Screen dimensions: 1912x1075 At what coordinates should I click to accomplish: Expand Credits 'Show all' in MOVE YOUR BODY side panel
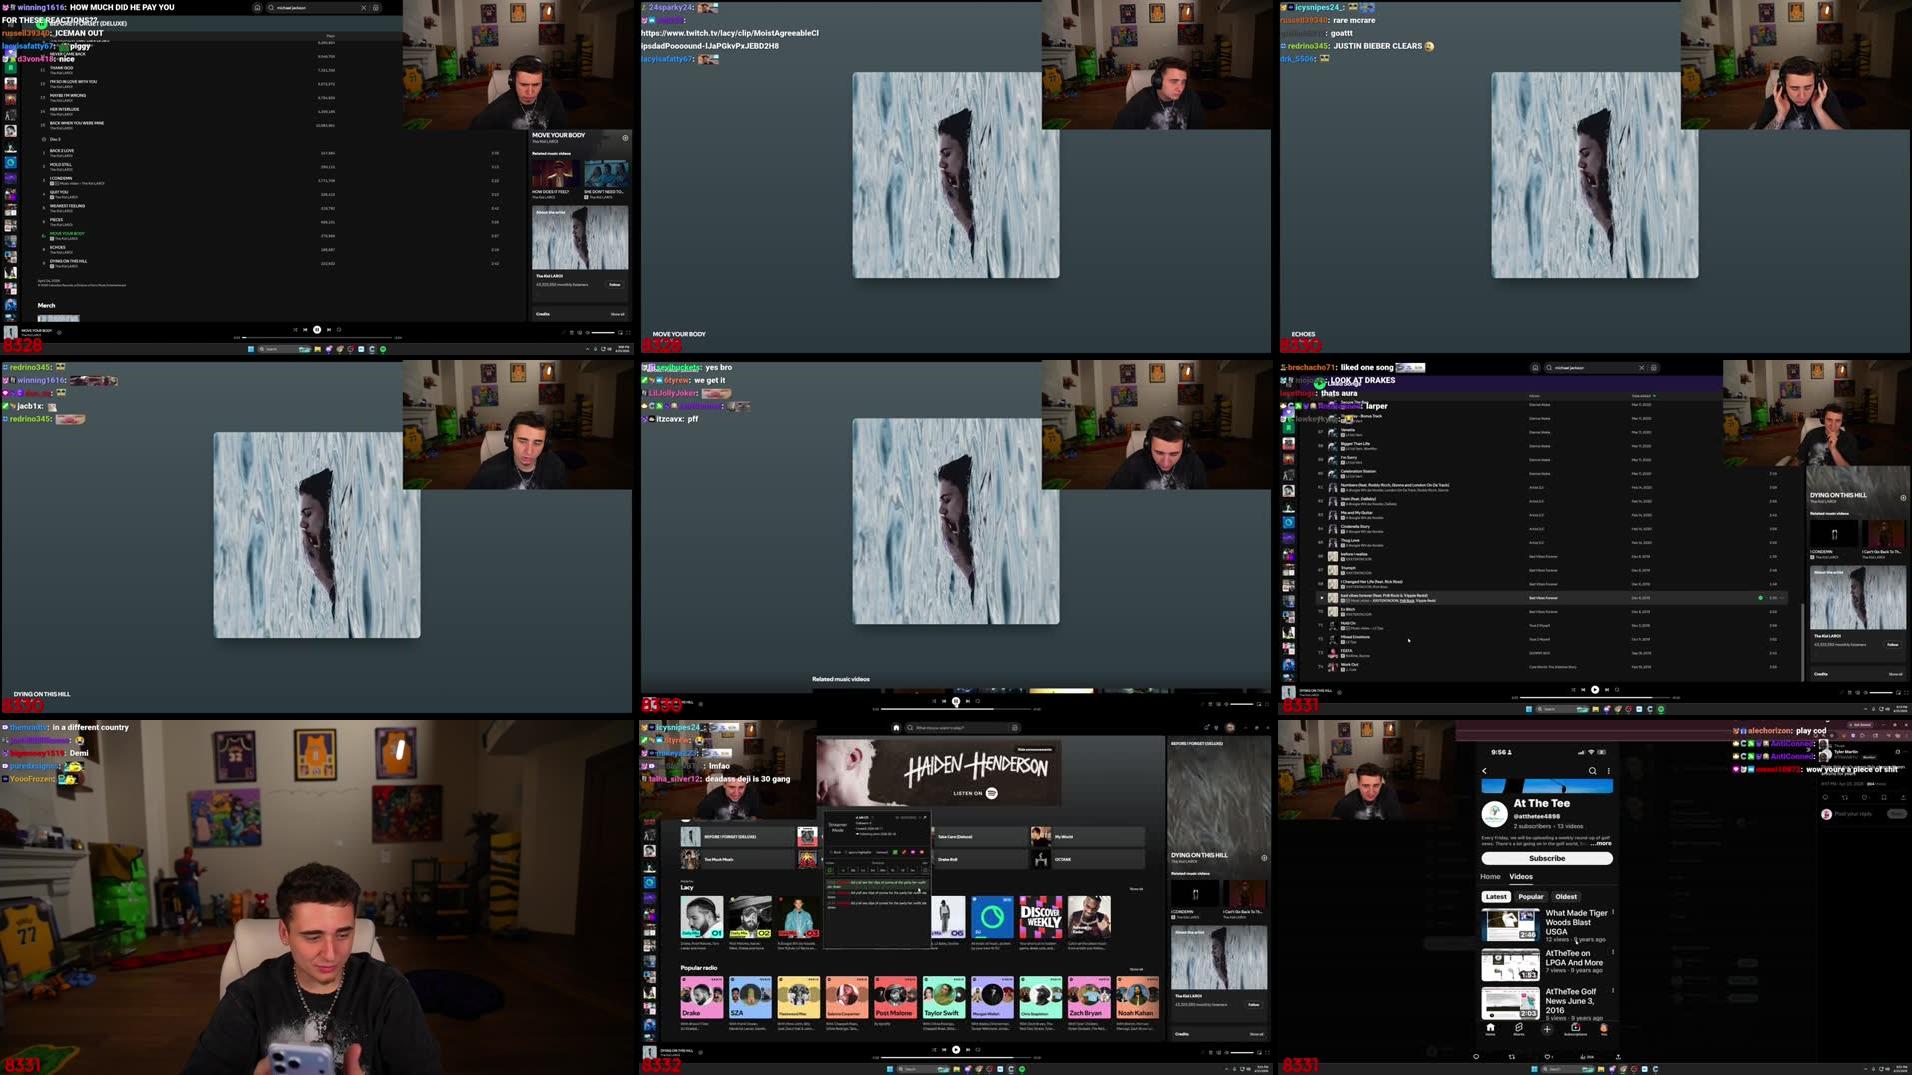pos(617,314)
